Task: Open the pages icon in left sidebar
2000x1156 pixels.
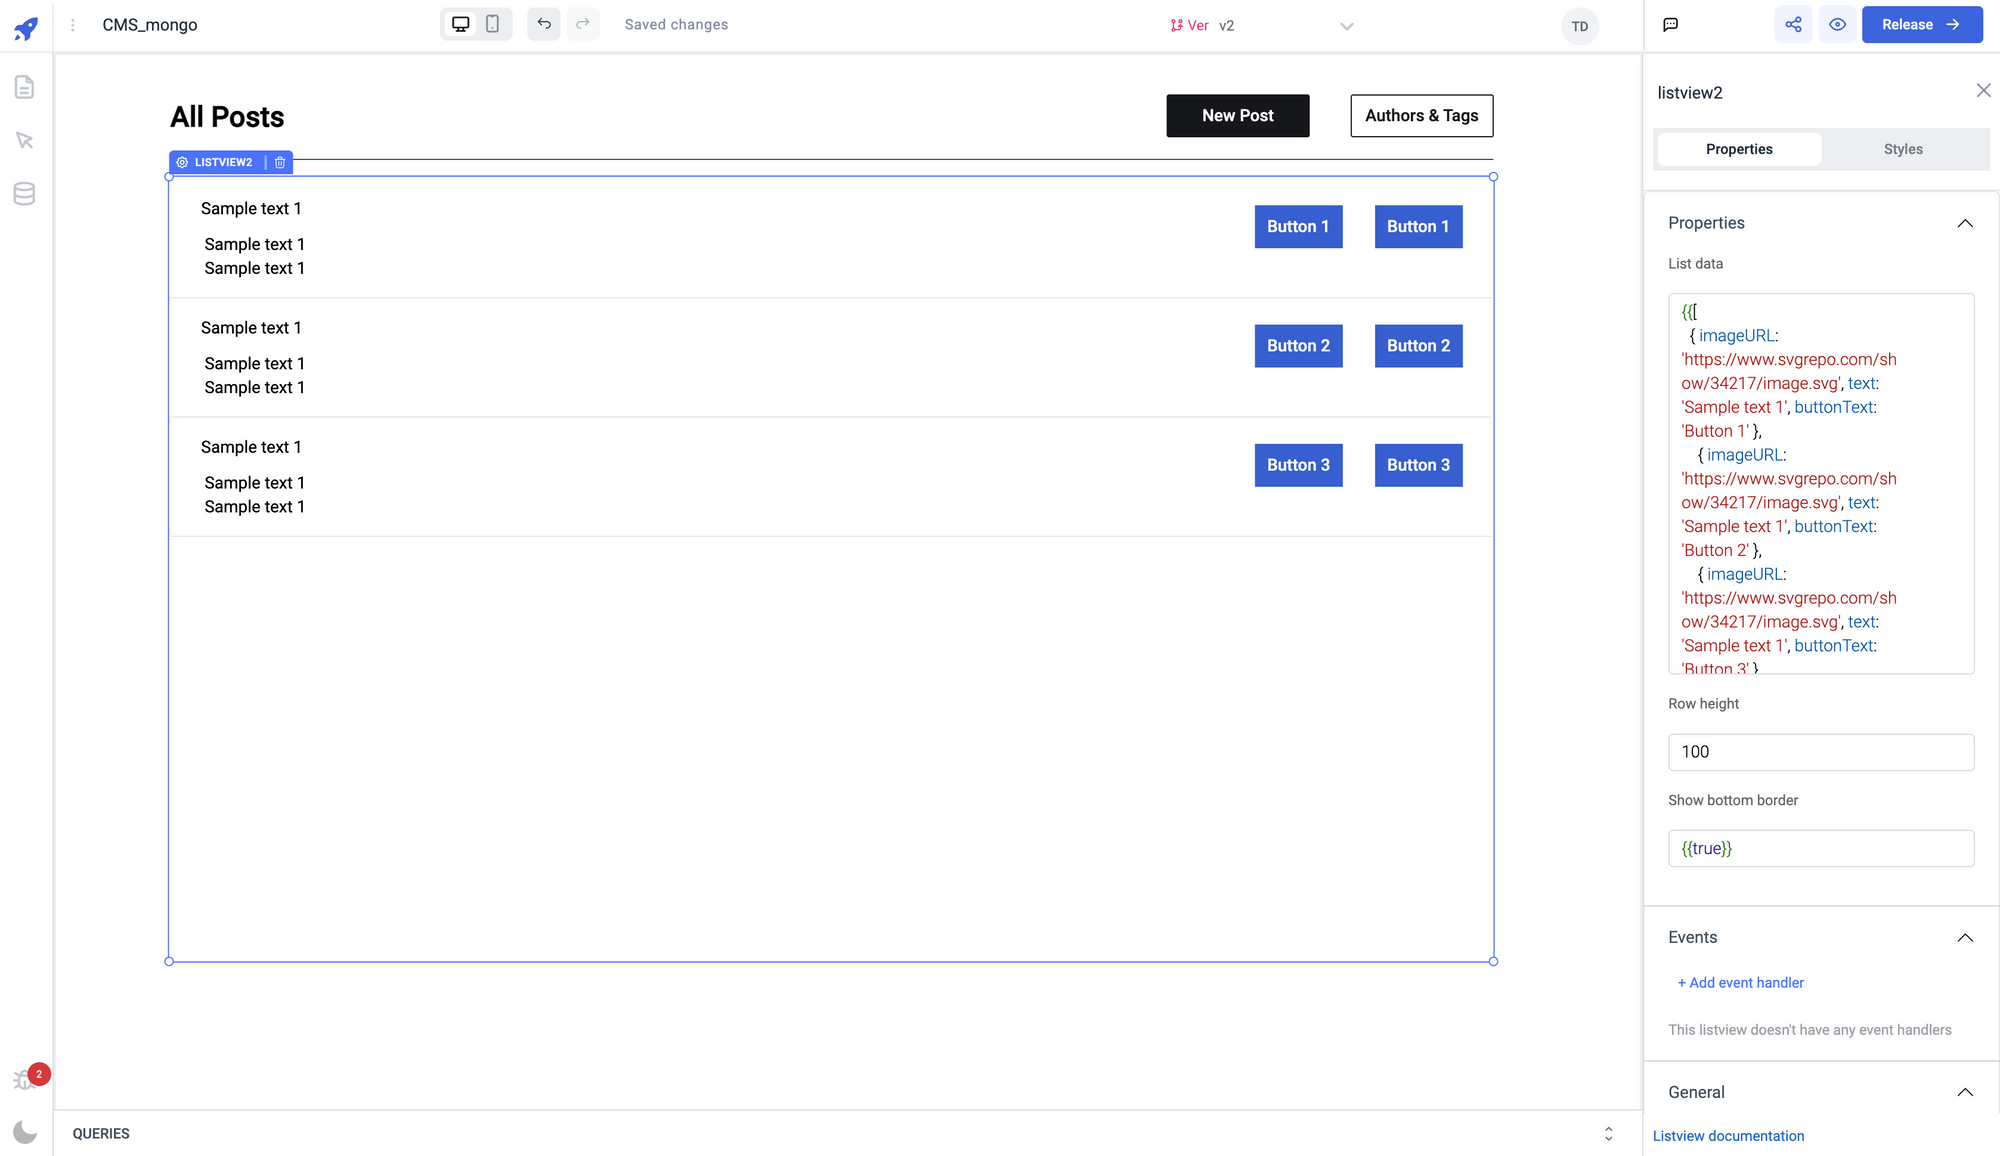Action: tap(25, 87)
